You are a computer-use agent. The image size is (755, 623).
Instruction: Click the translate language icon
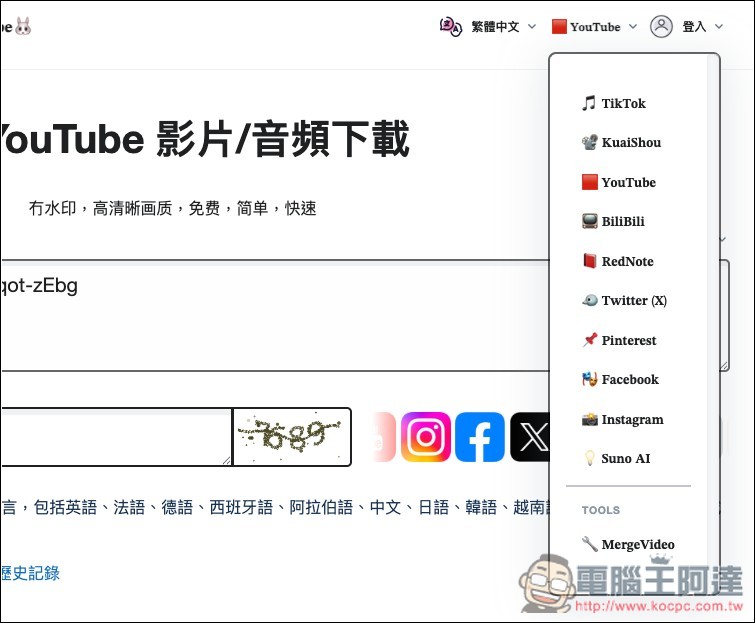[451, 26]
